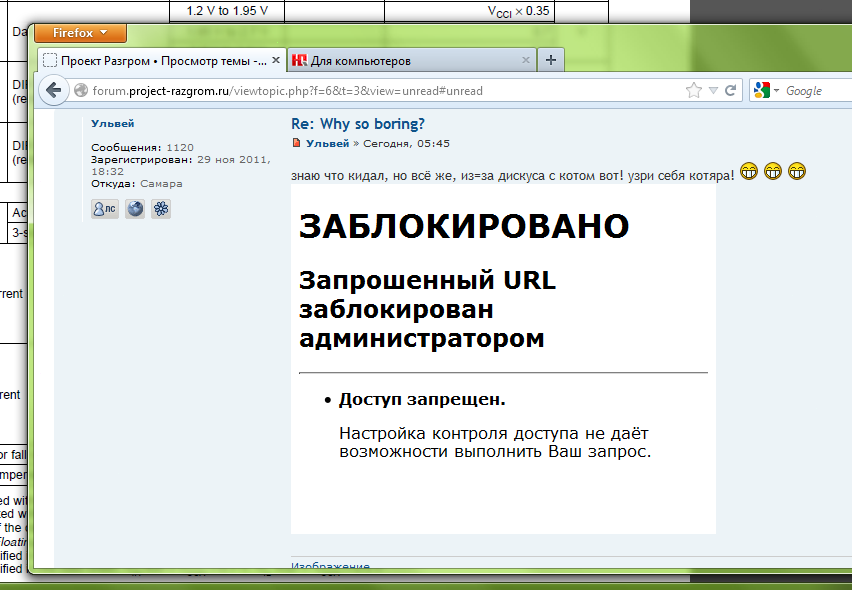Switch to the Для компьютеров tab
The image size is (852, 590).
click(x=400, y=60)
